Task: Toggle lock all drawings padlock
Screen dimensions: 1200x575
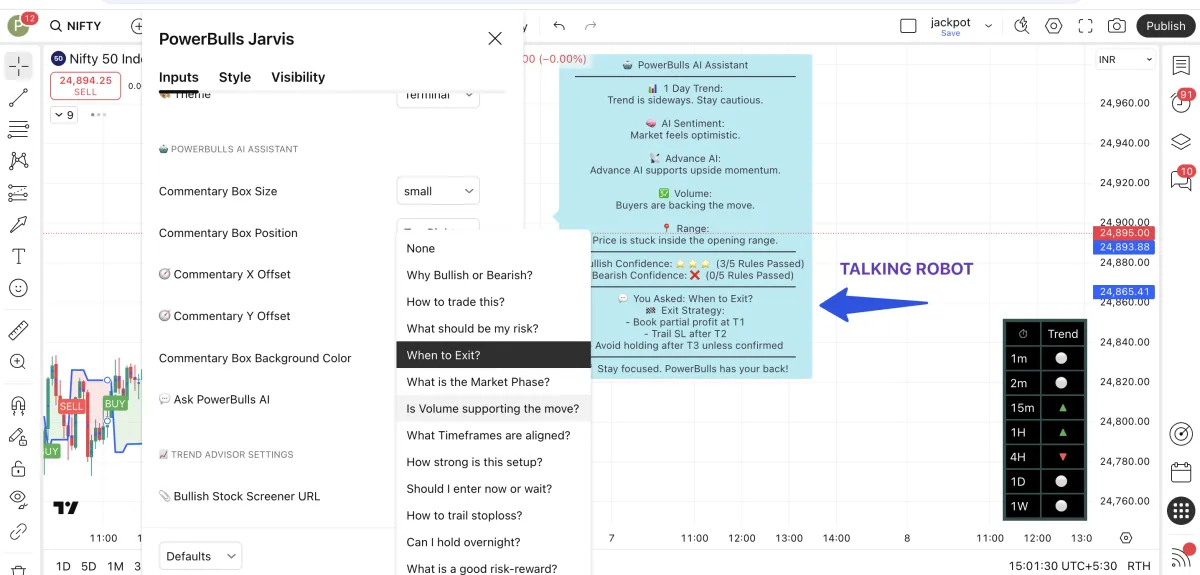Action: (x=18, y=468)
